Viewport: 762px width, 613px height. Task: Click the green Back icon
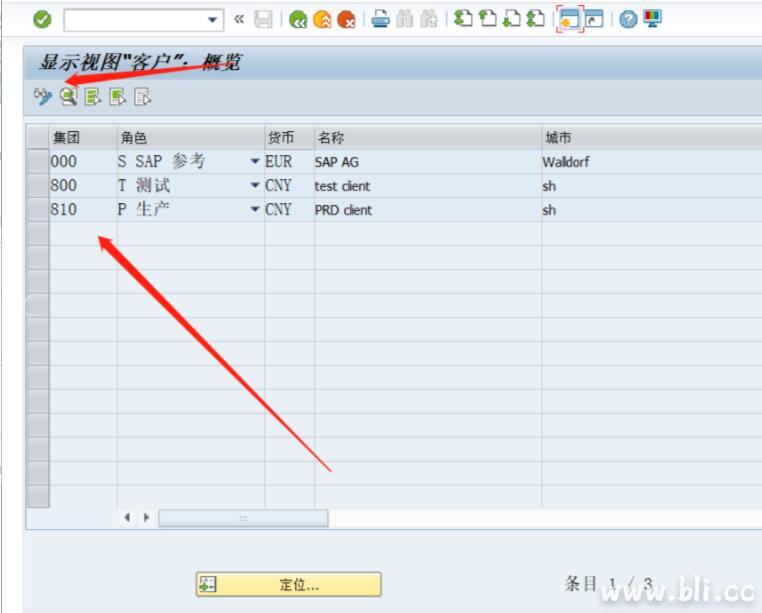[297, 19]
